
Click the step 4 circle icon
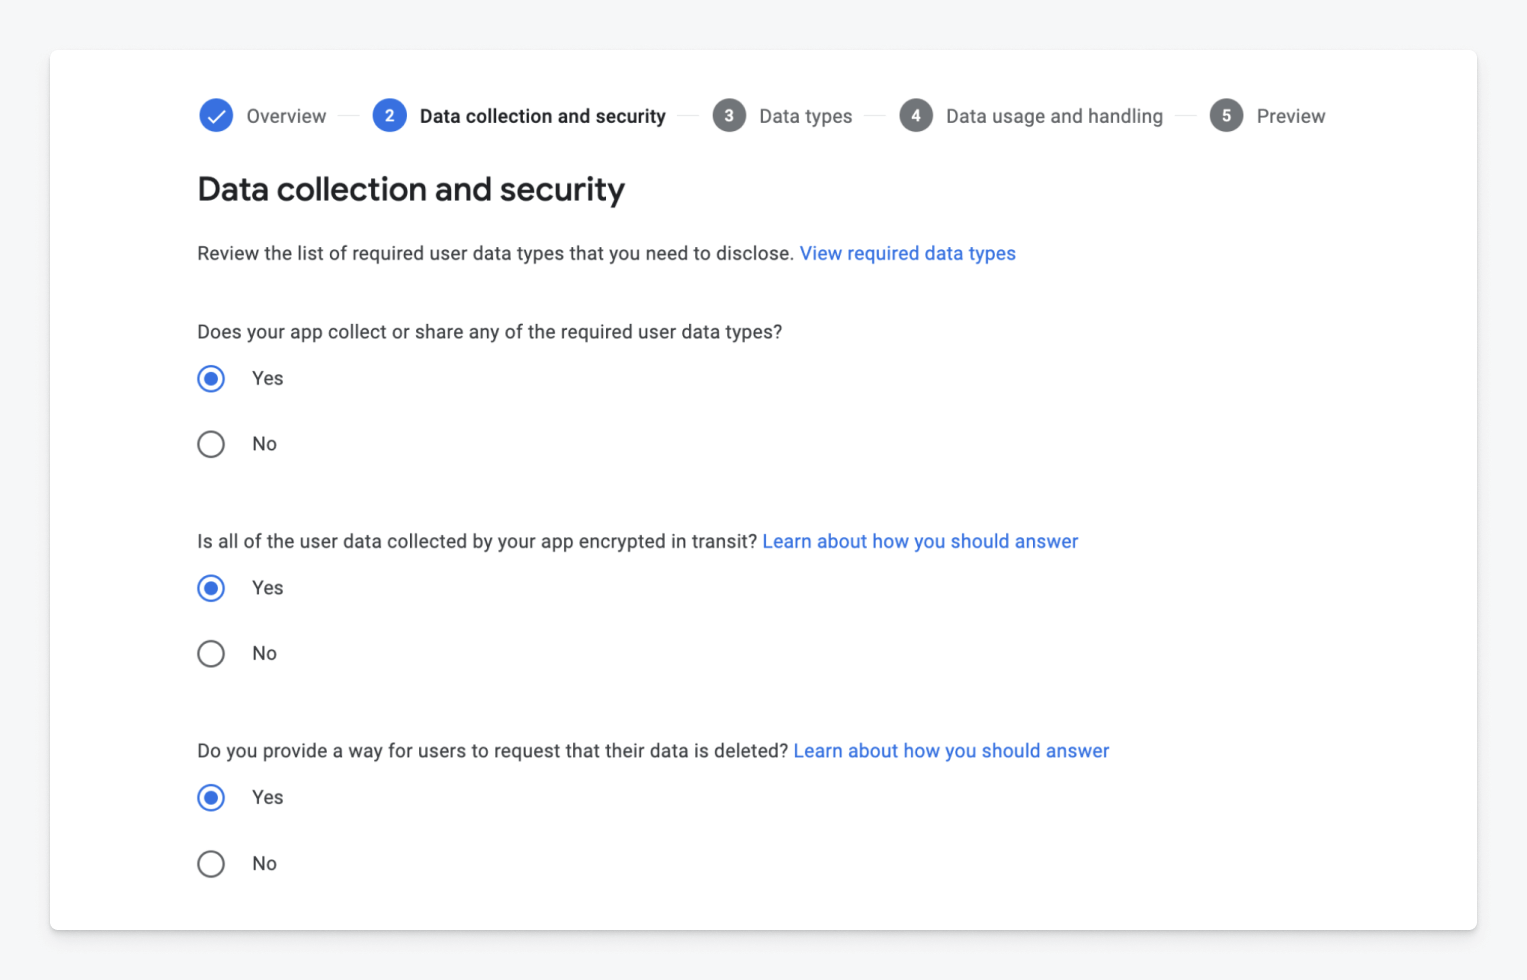coord(916,115)
